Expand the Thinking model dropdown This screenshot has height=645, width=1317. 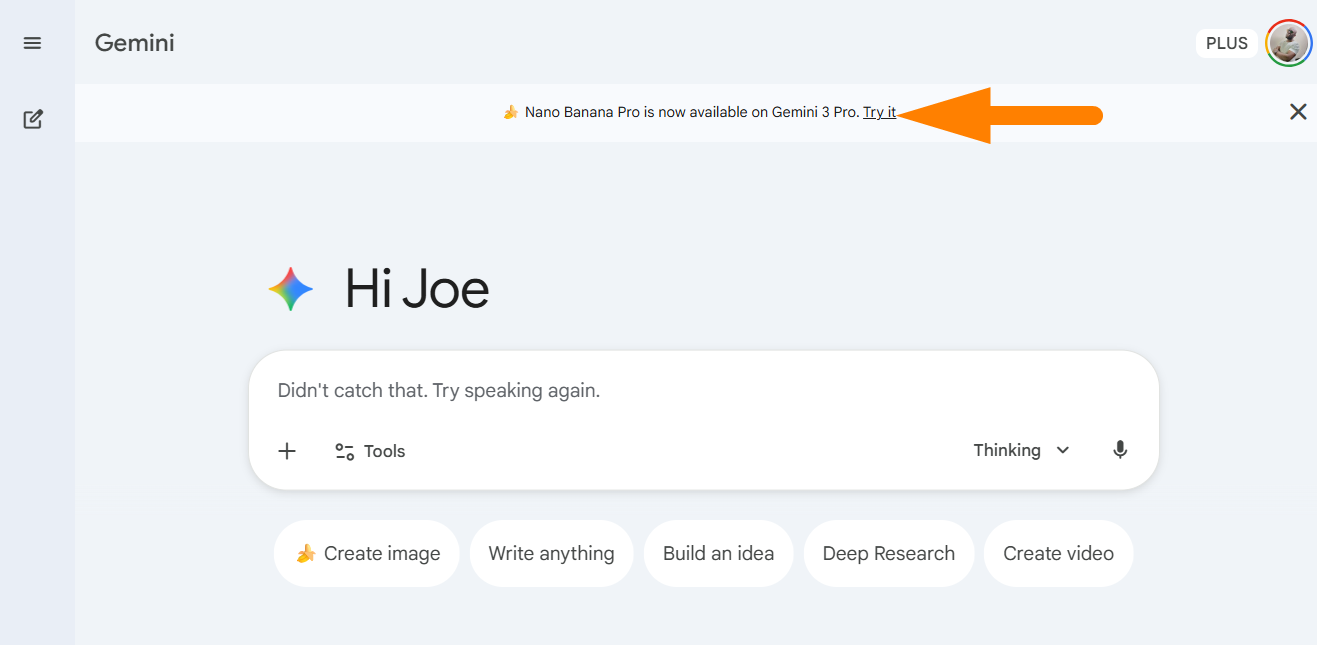coord(1021,450)
